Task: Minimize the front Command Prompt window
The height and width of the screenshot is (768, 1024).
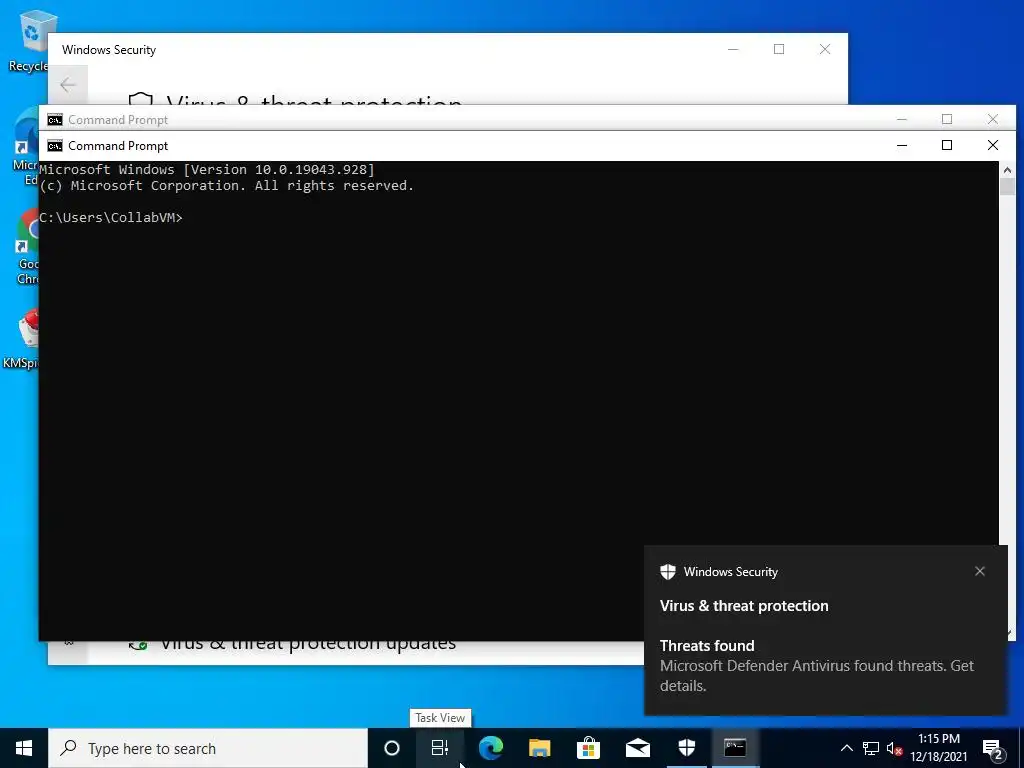Action: point(902,145)
